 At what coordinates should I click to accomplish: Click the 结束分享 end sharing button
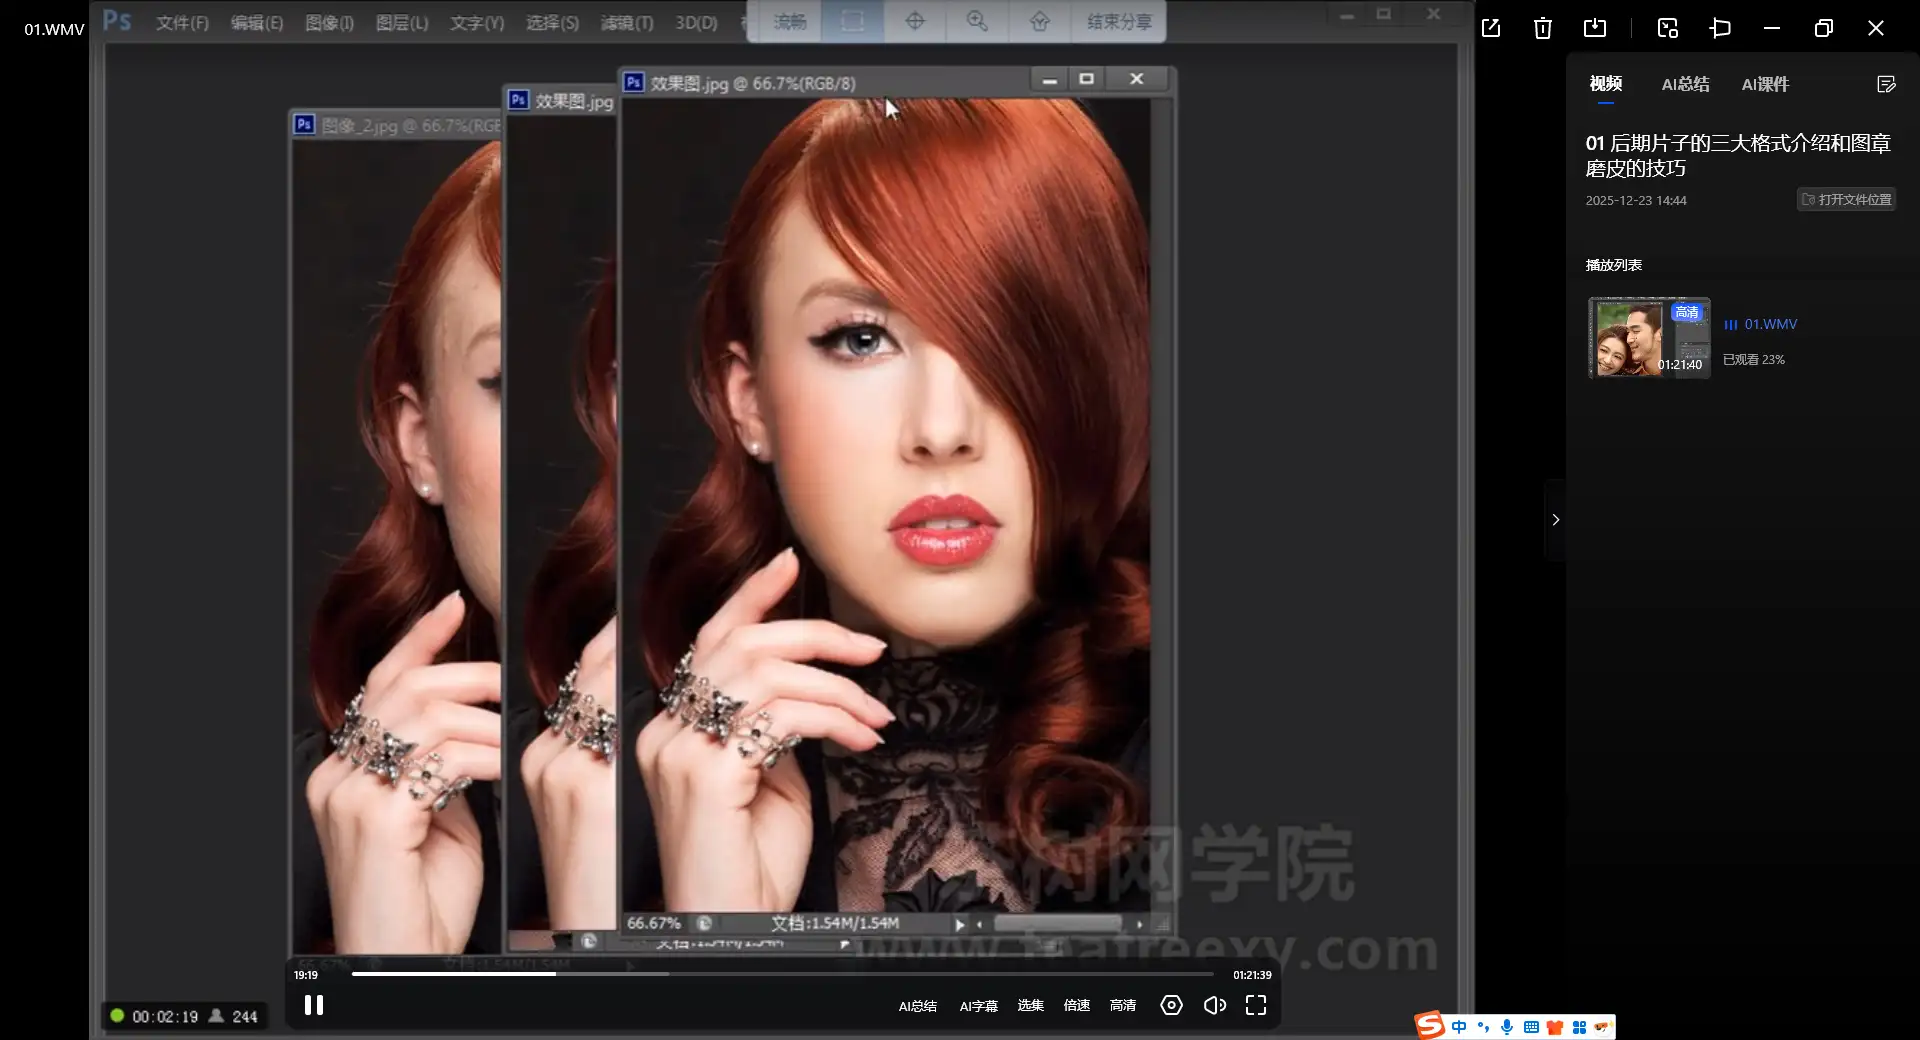coord(1119,21)
